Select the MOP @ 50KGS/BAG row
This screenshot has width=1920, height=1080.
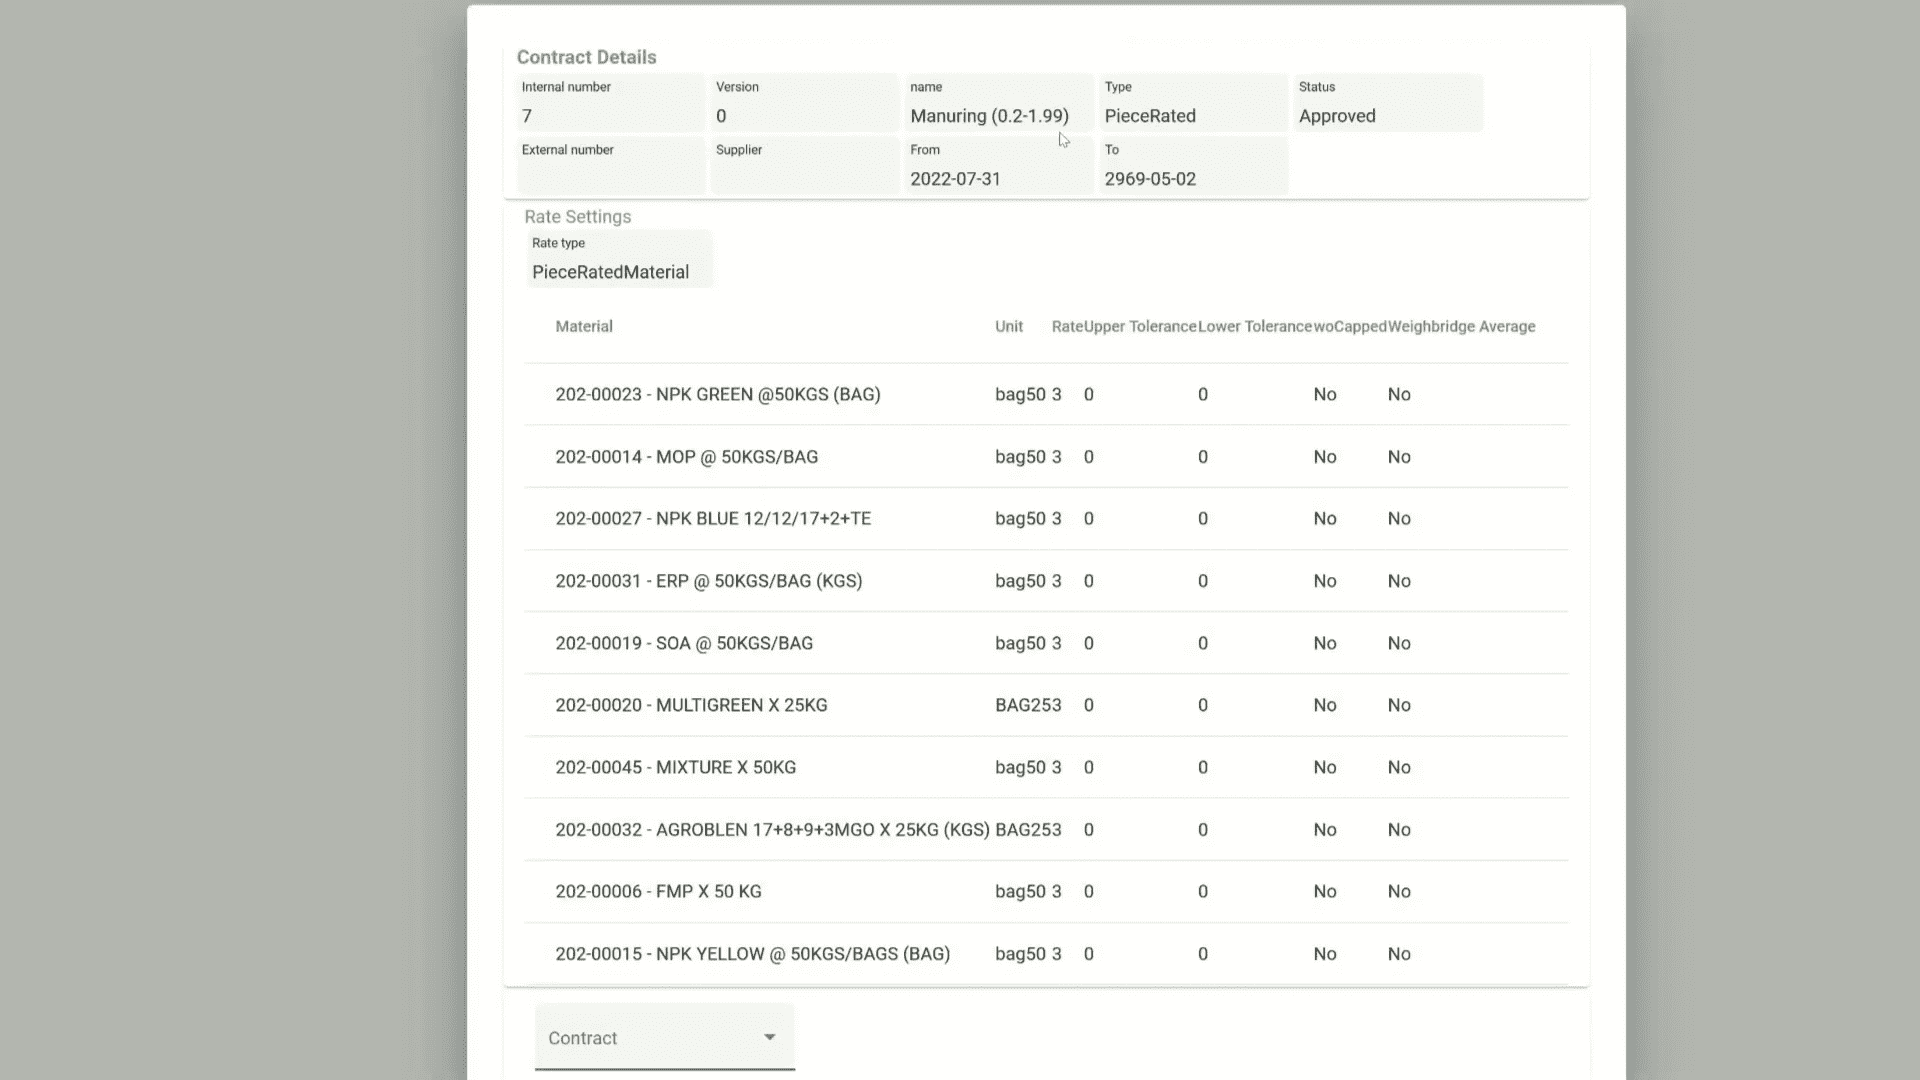pyautogui.click(x=686, y=457)
